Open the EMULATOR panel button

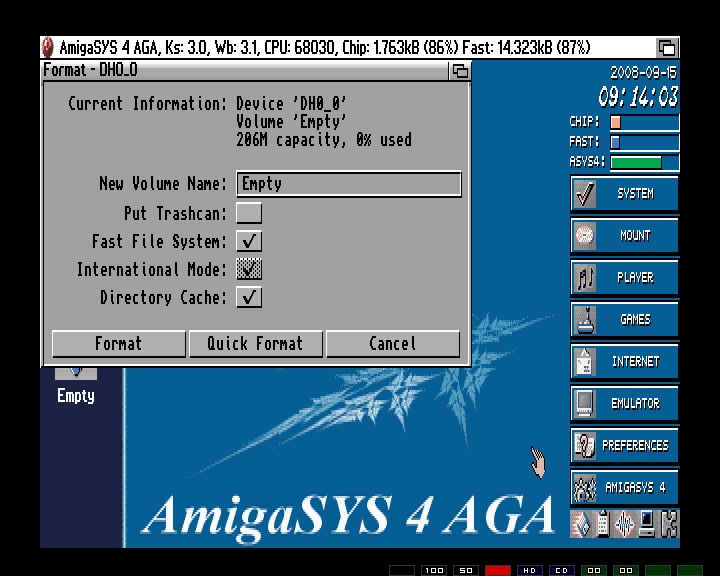pos(624,403)
